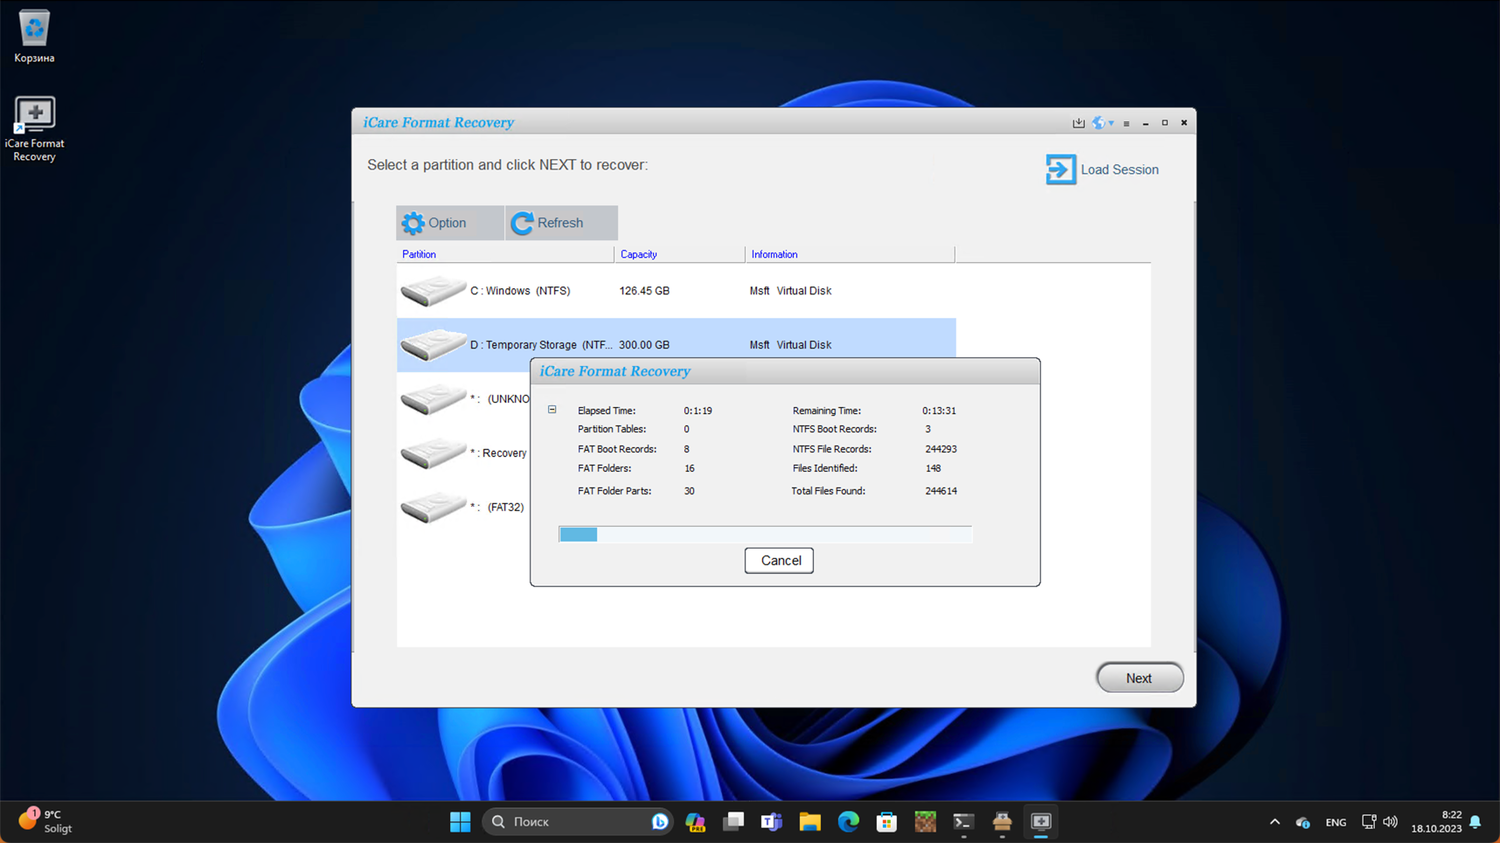Click the drive icon for the FAT32 partition

(x=433, y=507)
